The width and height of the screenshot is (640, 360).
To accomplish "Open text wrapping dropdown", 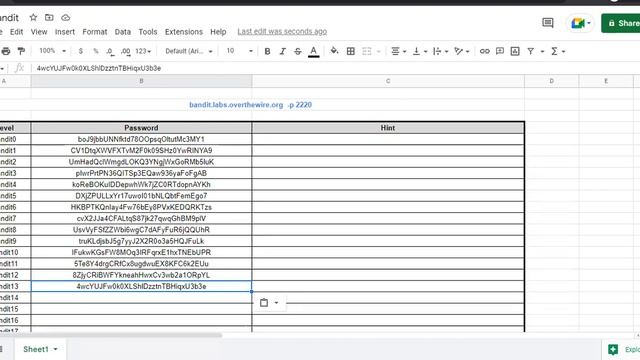I will pyautogui.click(x=440, y=51).
